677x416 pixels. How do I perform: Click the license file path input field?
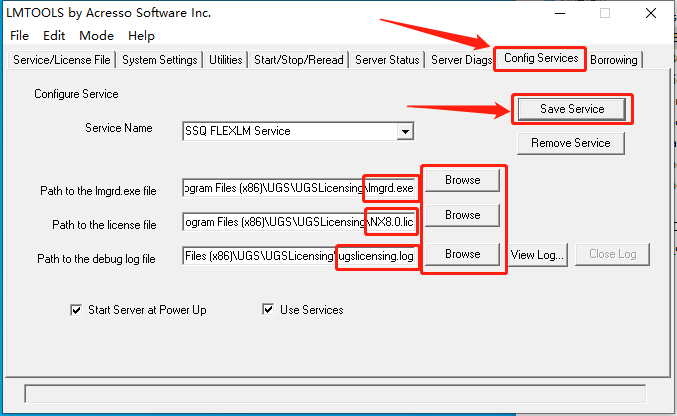tap(300, 222)
